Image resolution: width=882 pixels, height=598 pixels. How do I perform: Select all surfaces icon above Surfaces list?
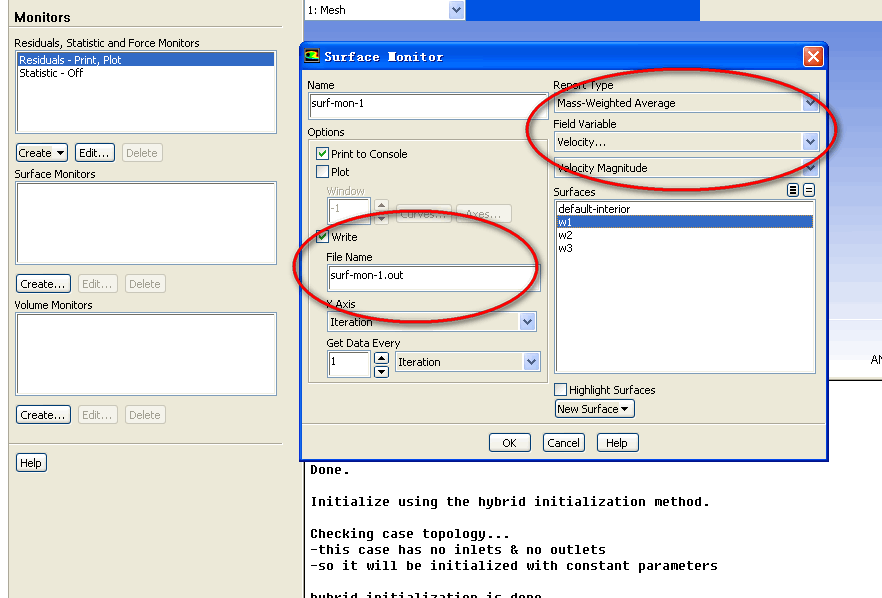tap(793, 190)
